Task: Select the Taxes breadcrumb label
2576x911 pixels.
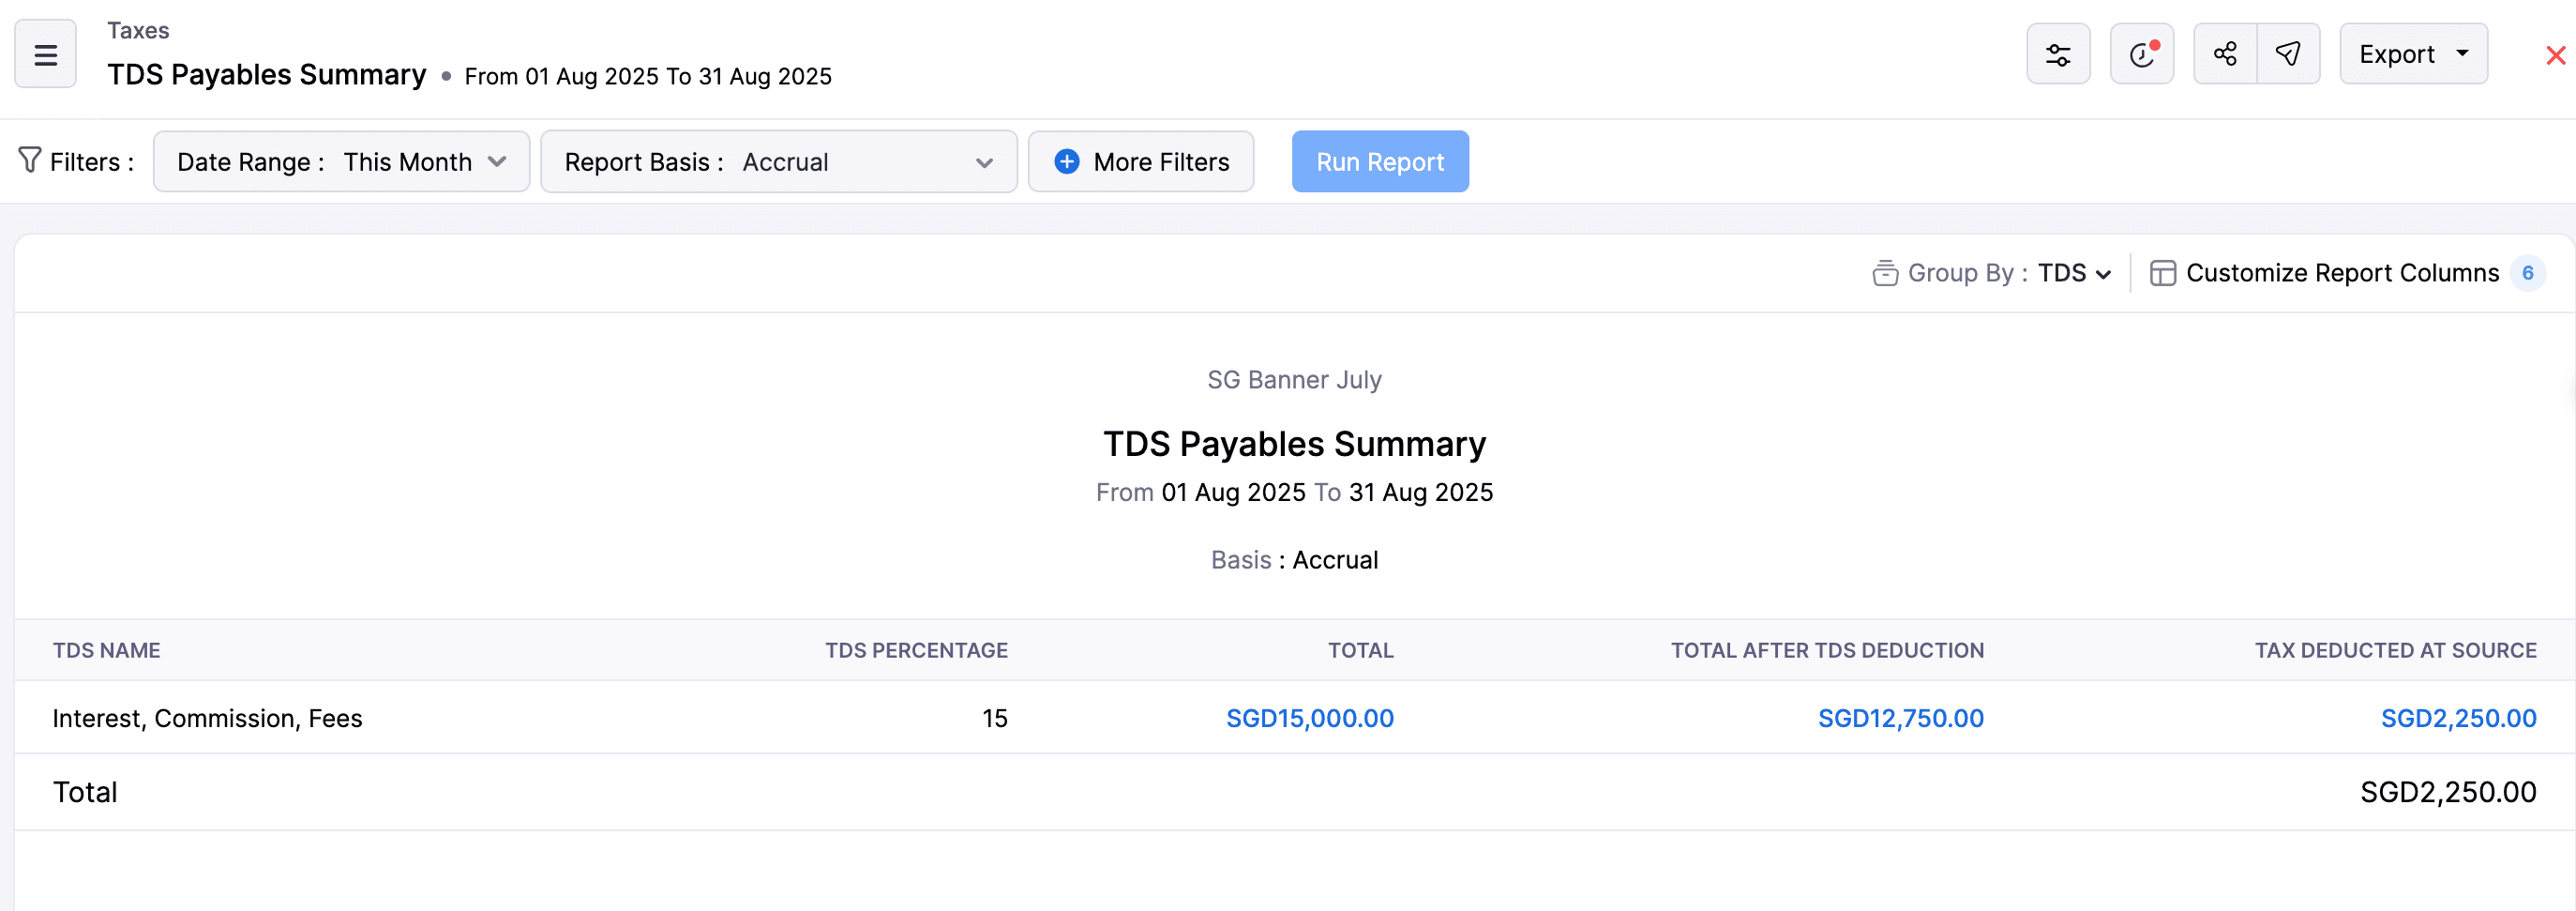Action: (x=138, y=30)
